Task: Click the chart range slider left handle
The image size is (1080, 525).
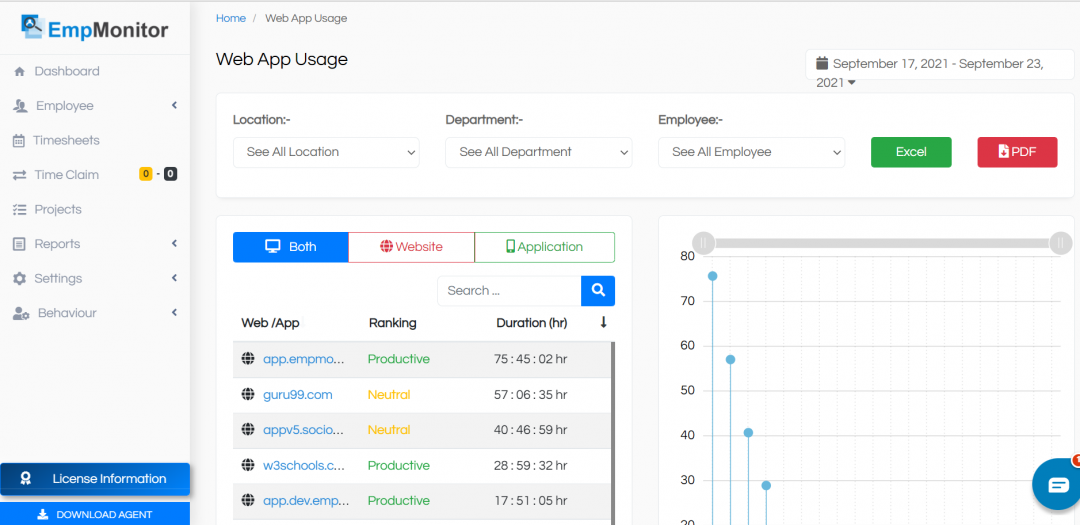Action: pyautogui.click(x=704, y=243)
